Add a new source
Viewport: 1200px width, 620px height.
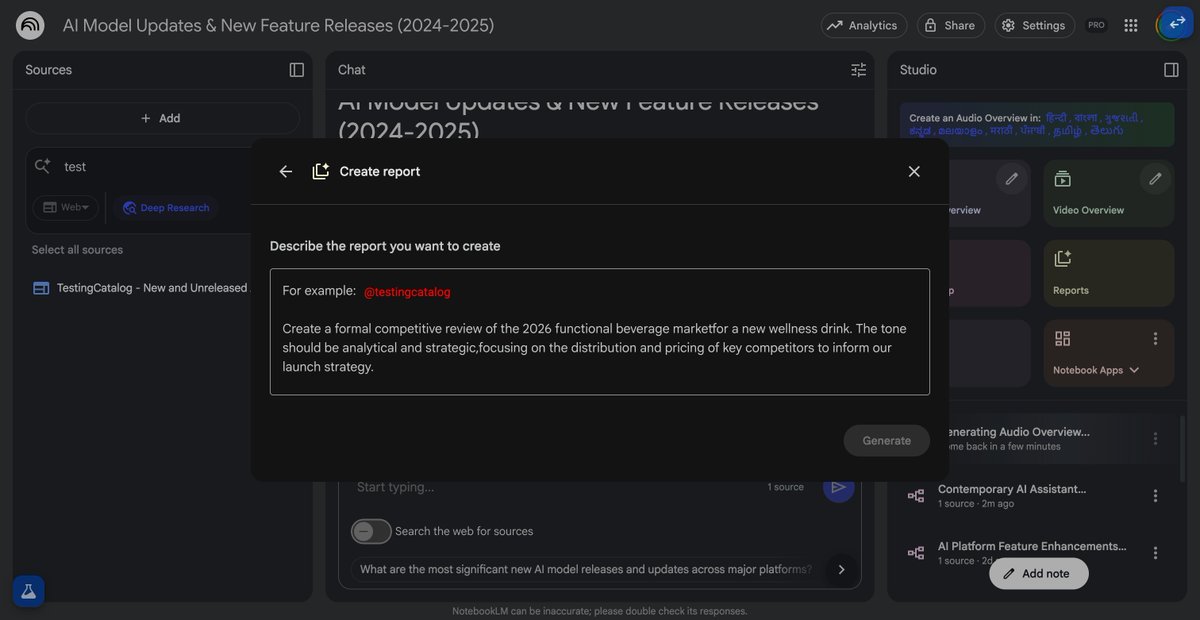point(162,118)
